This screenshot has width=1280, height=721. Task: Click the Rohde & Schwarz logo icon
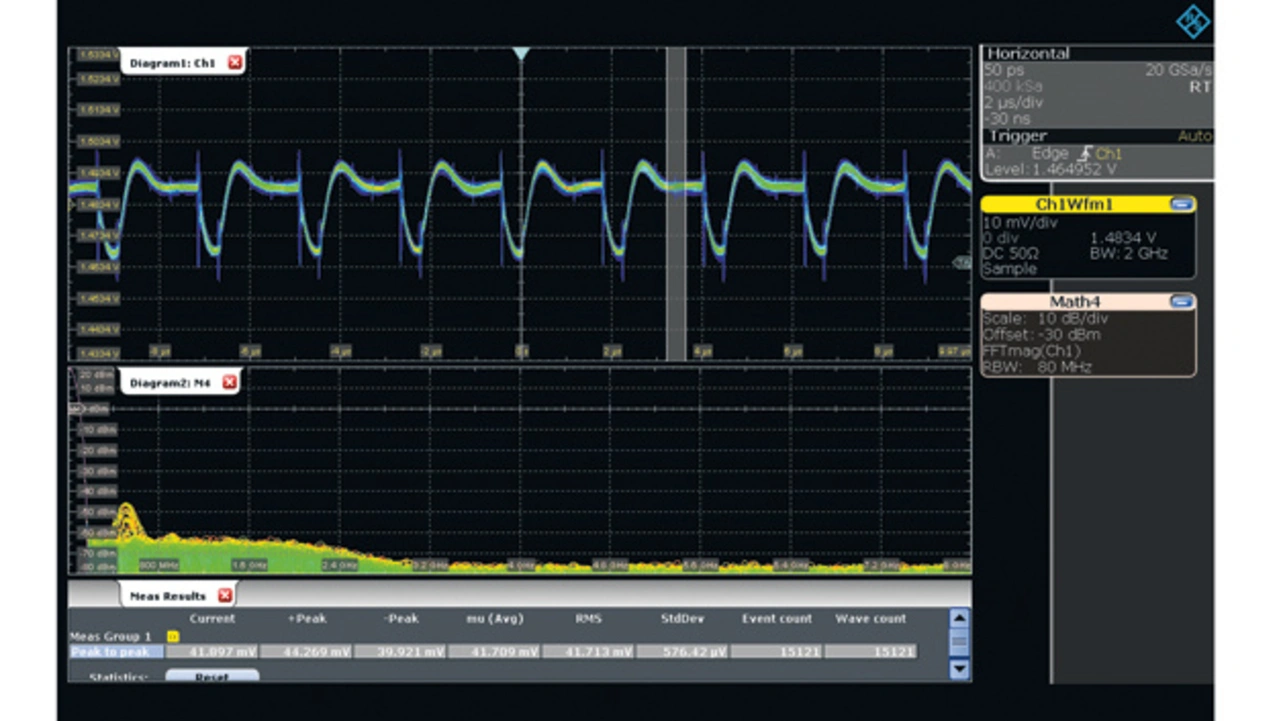tap(1192, 21)
